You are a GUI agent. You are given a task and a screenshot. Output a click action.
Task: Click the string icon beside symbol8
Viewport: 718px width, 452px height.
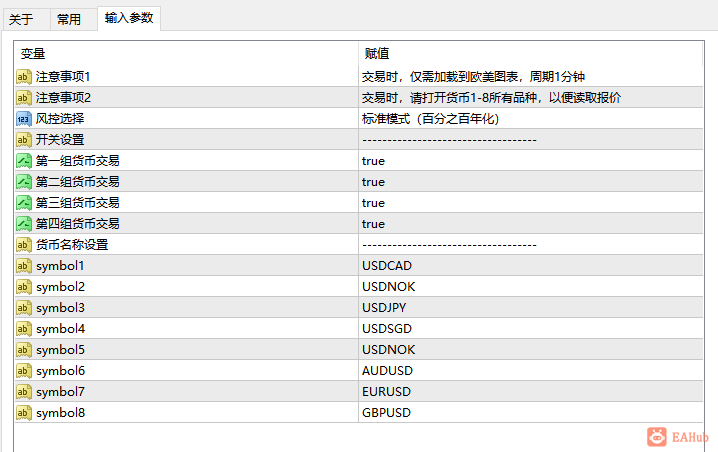[23, 413]
